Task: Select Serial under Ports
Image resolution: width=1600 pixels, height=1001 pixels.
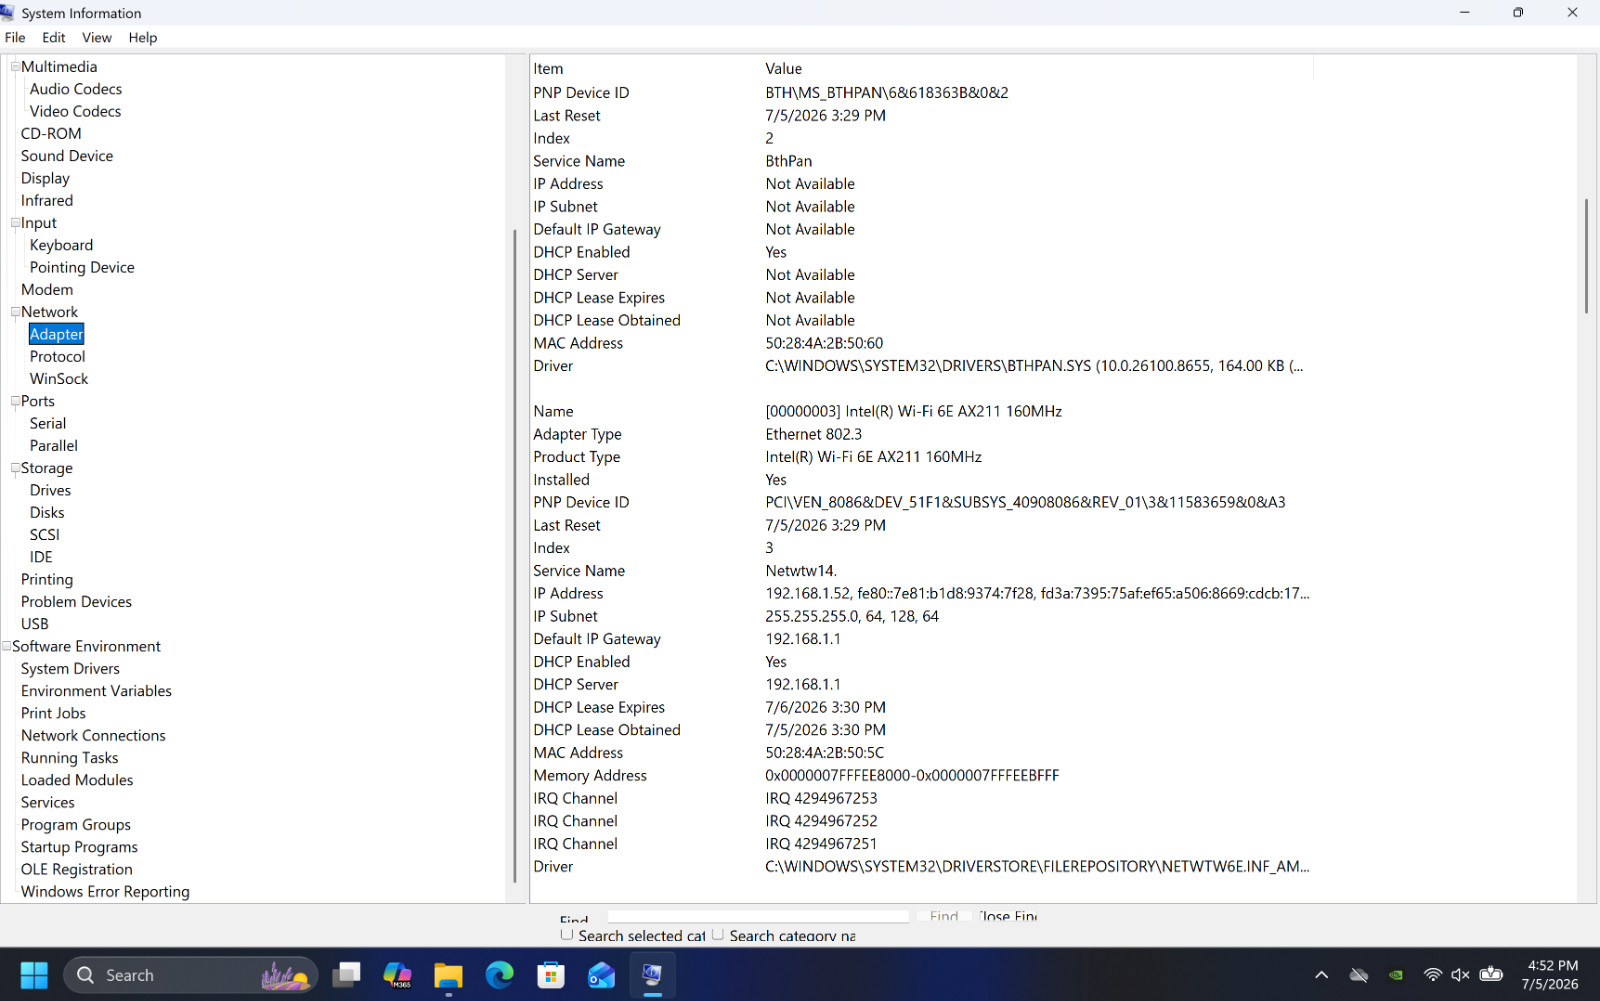Action: (48, 424)
